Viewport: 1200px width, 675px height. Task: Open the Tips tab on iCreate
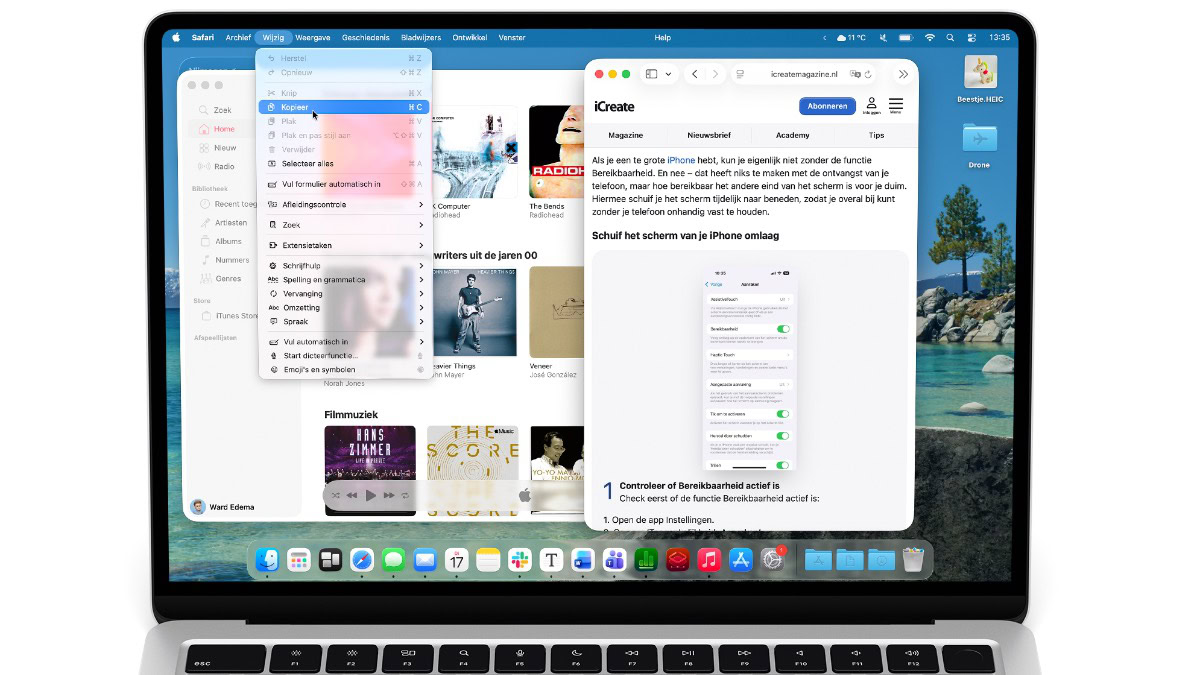(x=876, y=135)
